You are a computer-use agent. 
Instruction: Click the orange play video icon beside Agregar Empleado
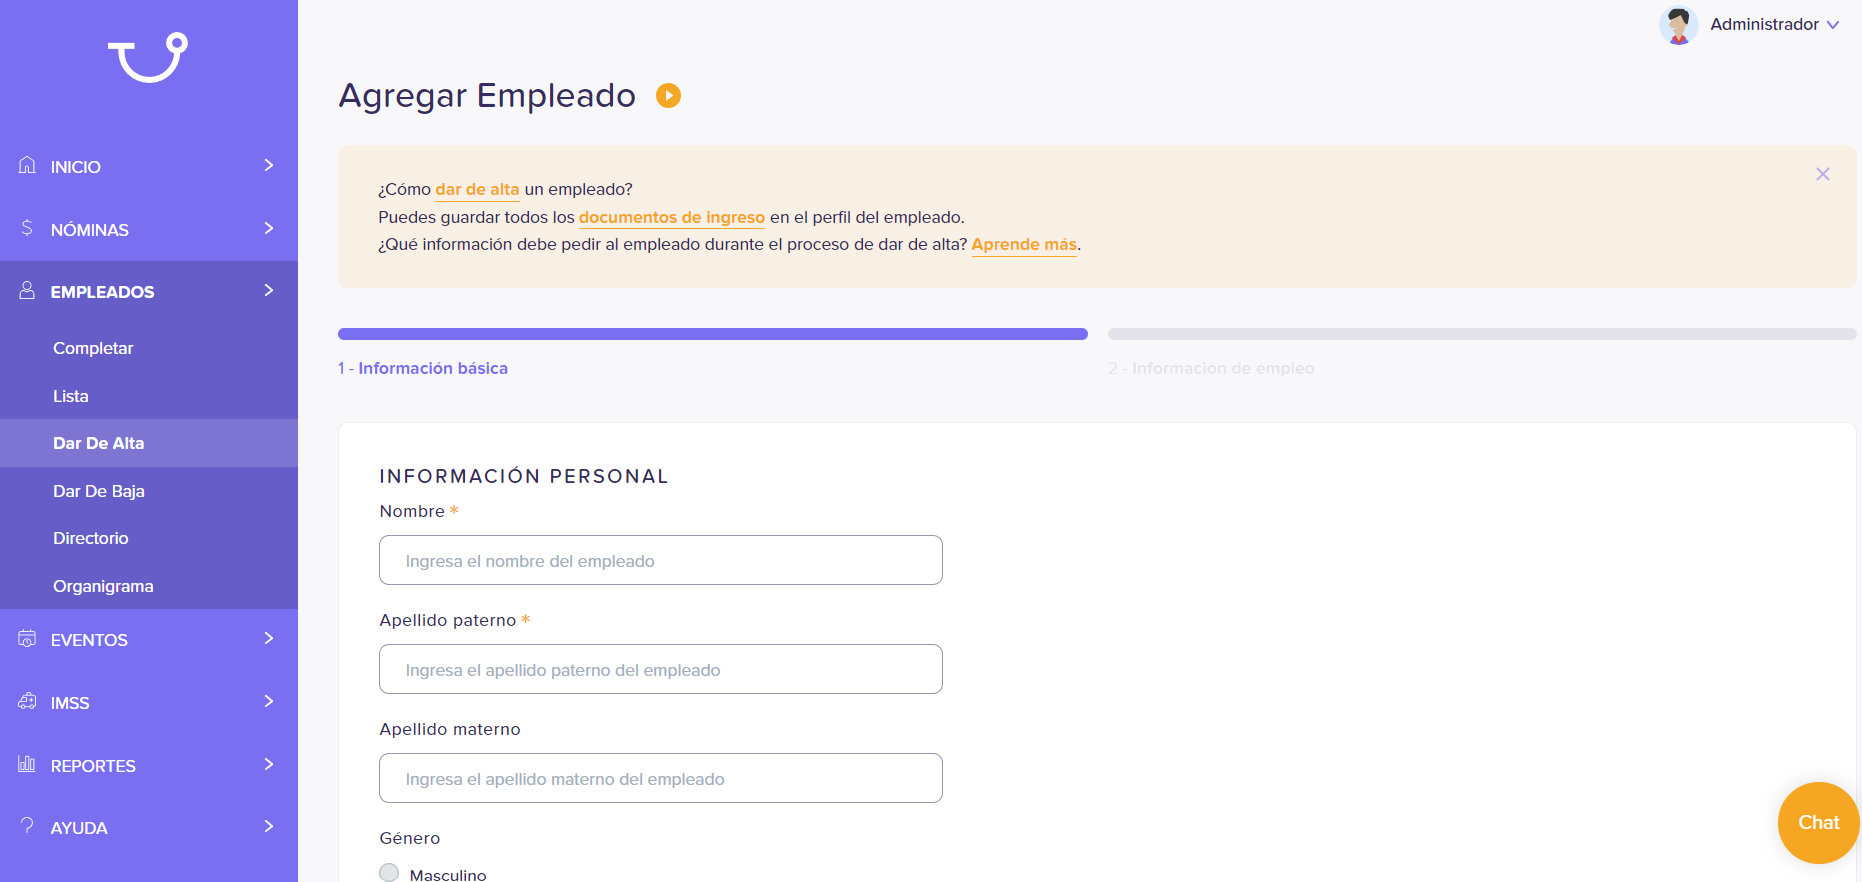pyautogui.click(x=668, y=95)
